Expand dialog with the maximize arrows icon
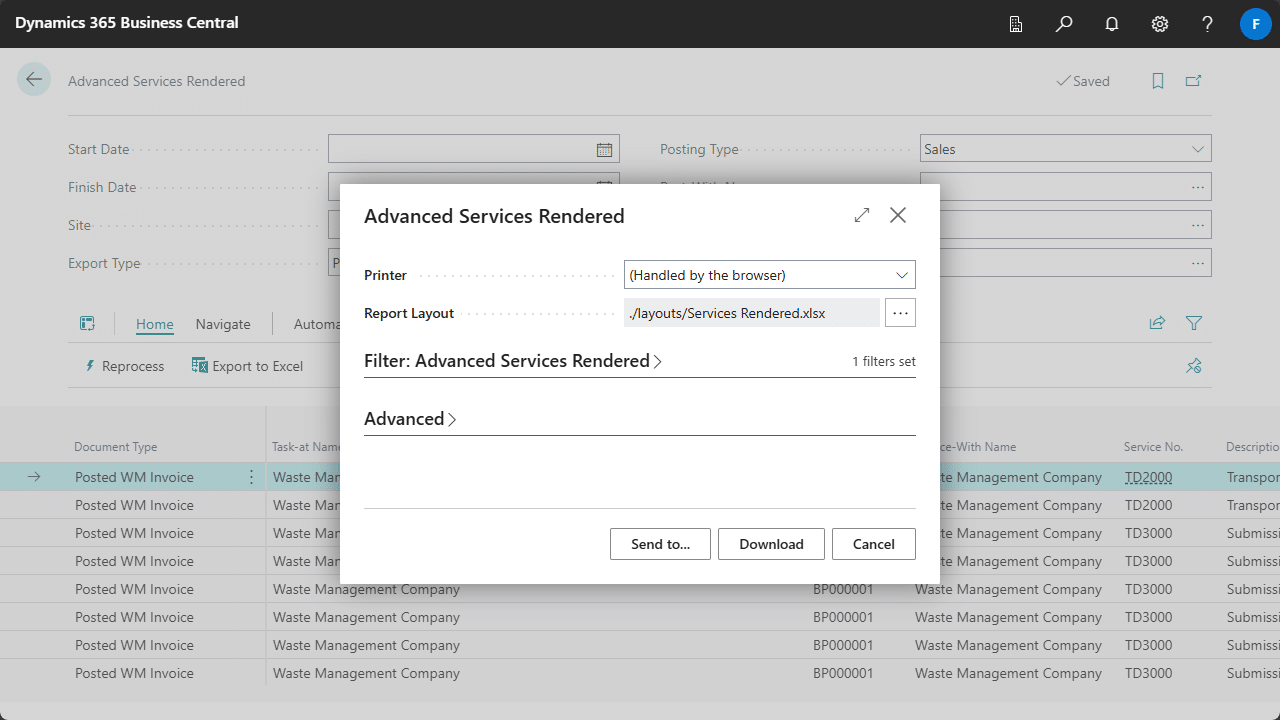The image size is (1280, 720). [862, 215]
